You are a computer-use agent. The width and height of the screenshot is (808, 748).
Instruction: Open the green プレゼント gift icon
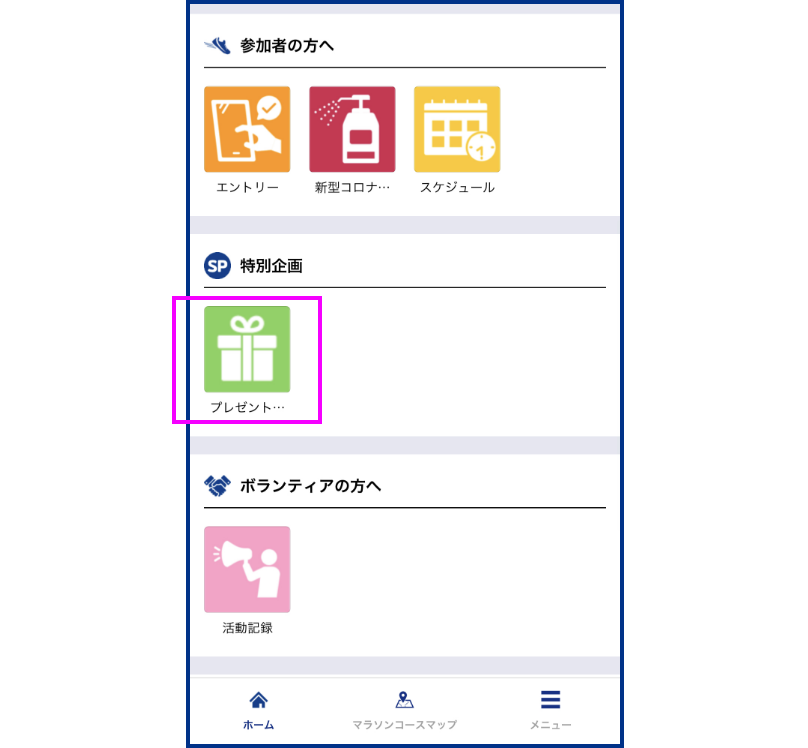[x=247, y=349]
